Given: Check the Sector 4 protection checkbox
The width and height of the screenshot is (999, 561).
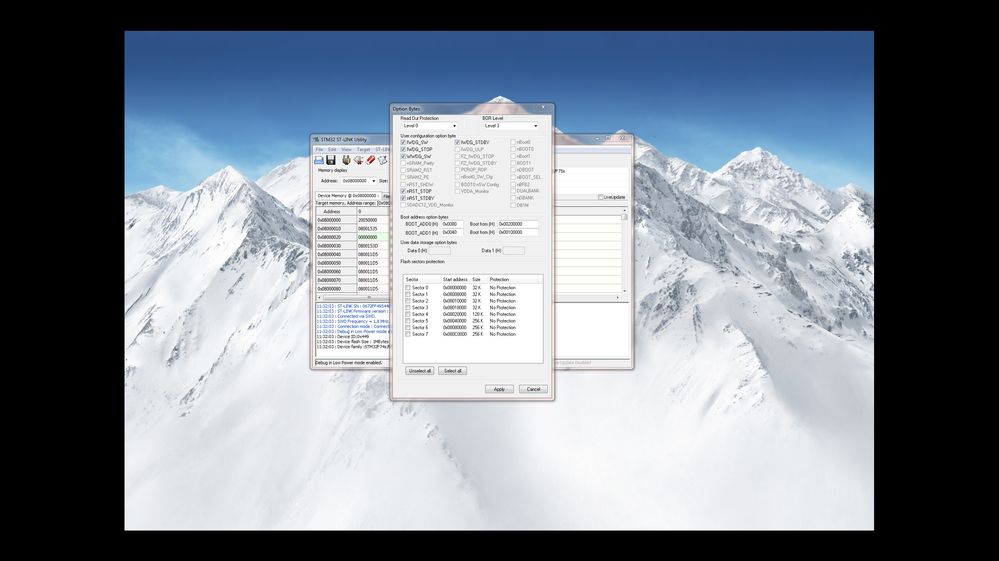Looking at the screenshot, I should pos(408,315).
